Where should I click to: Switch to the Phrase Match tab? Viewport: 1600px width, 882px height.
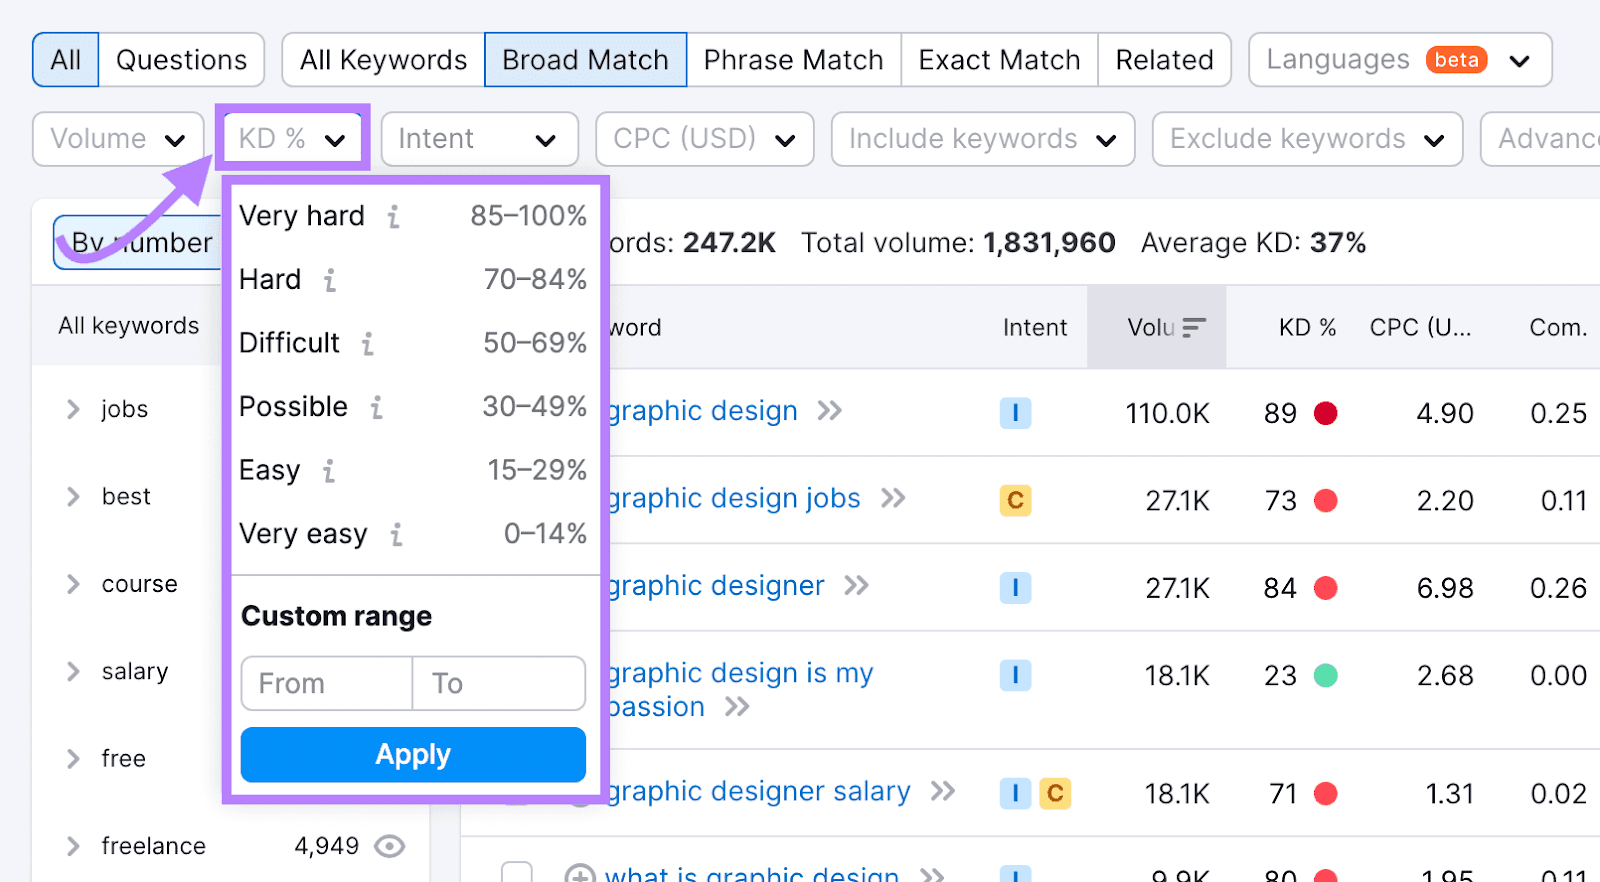pos(793,60)
